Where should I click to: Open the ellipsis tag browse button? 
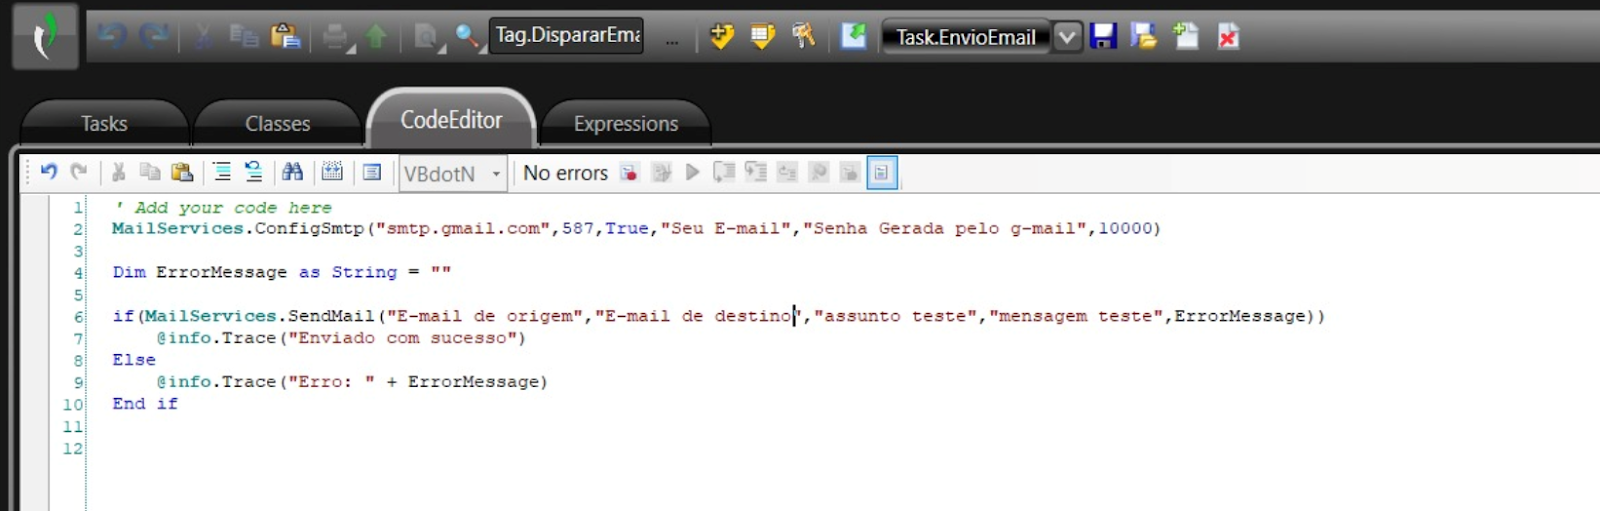[x=671, y=40]
